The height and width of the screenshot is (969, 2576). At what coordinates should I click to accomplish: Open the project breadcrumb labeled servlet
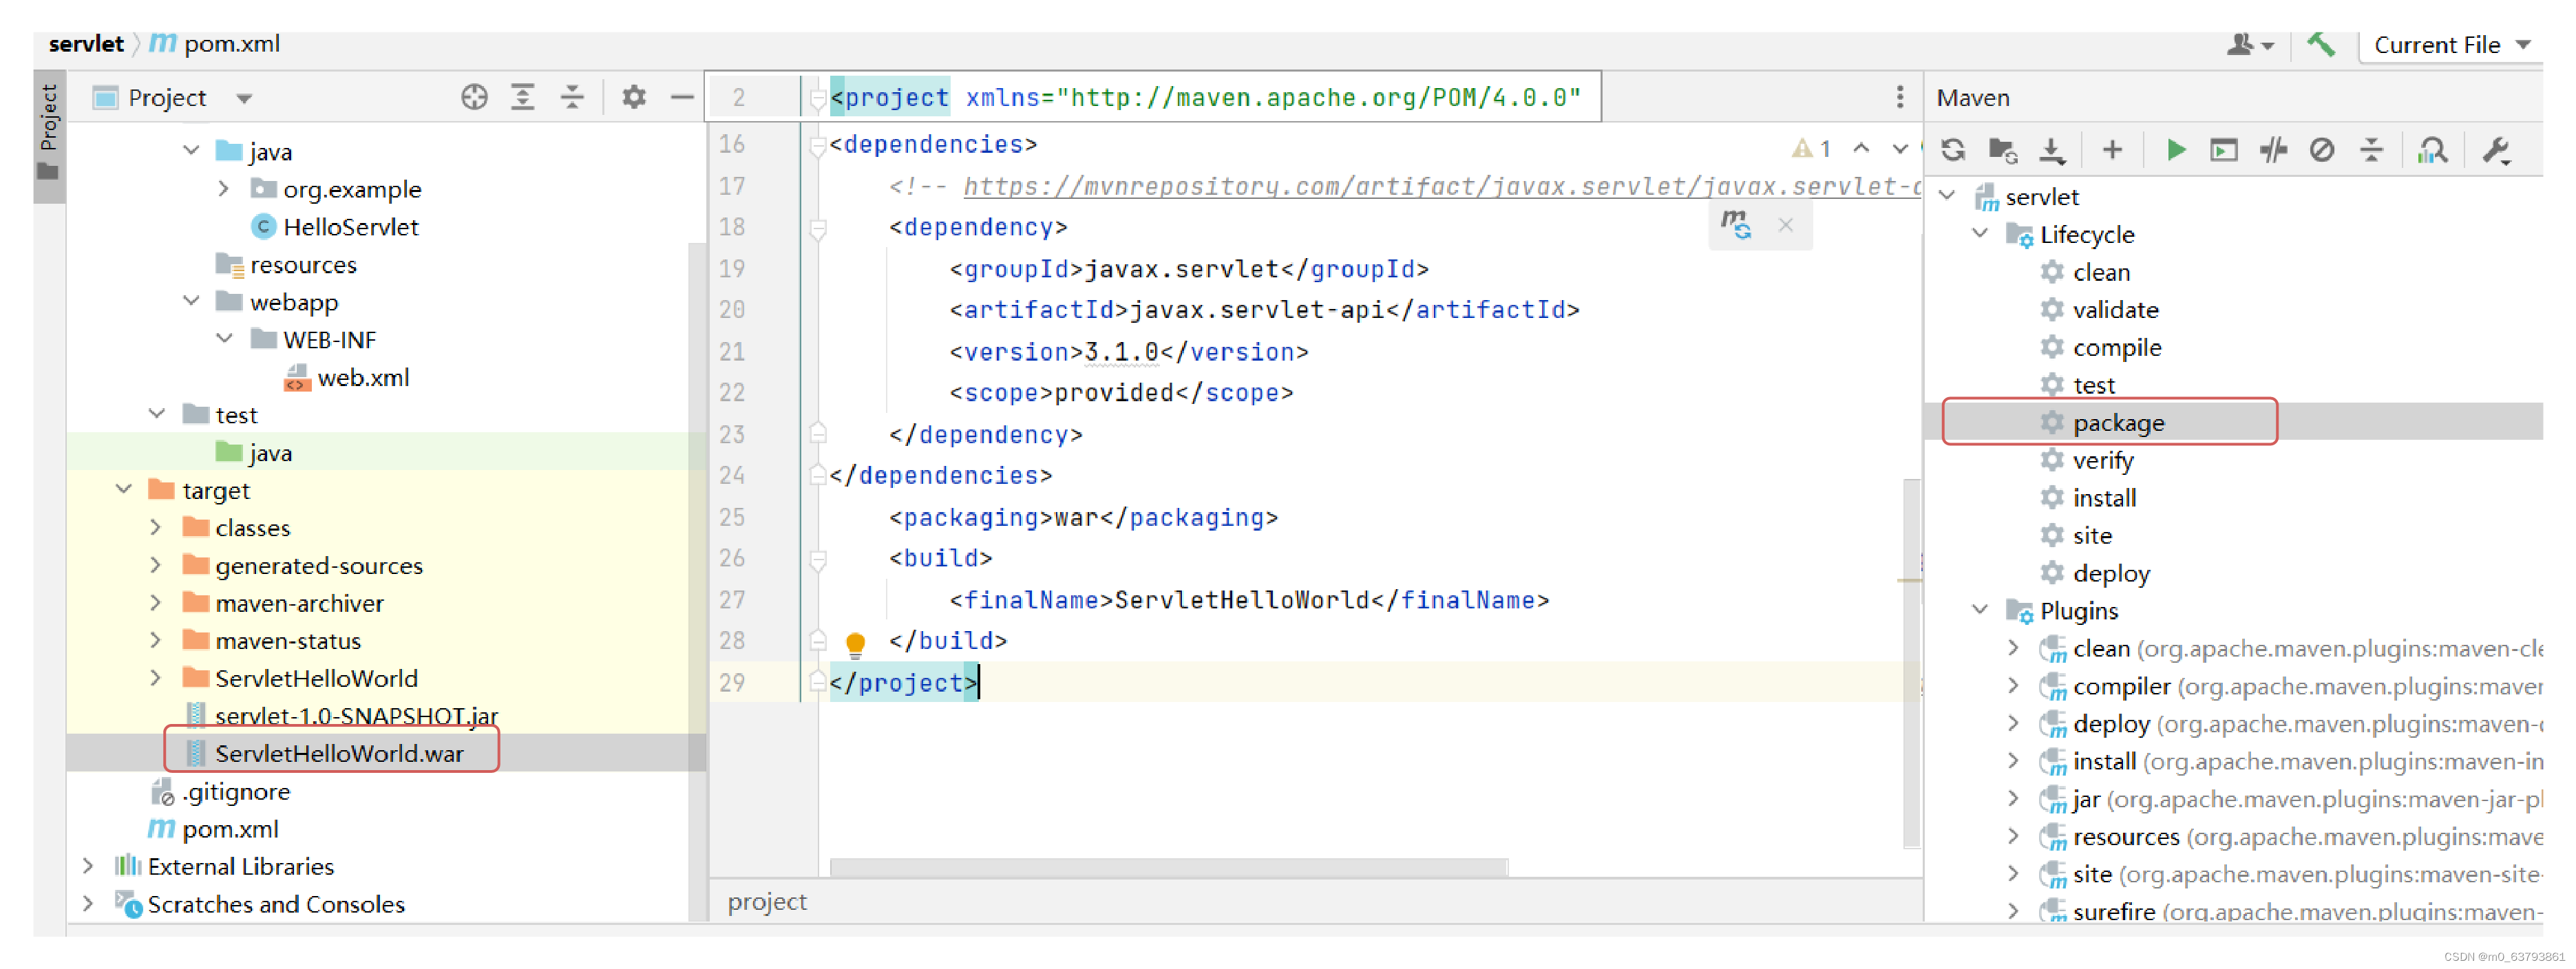[x=86, y=43]
